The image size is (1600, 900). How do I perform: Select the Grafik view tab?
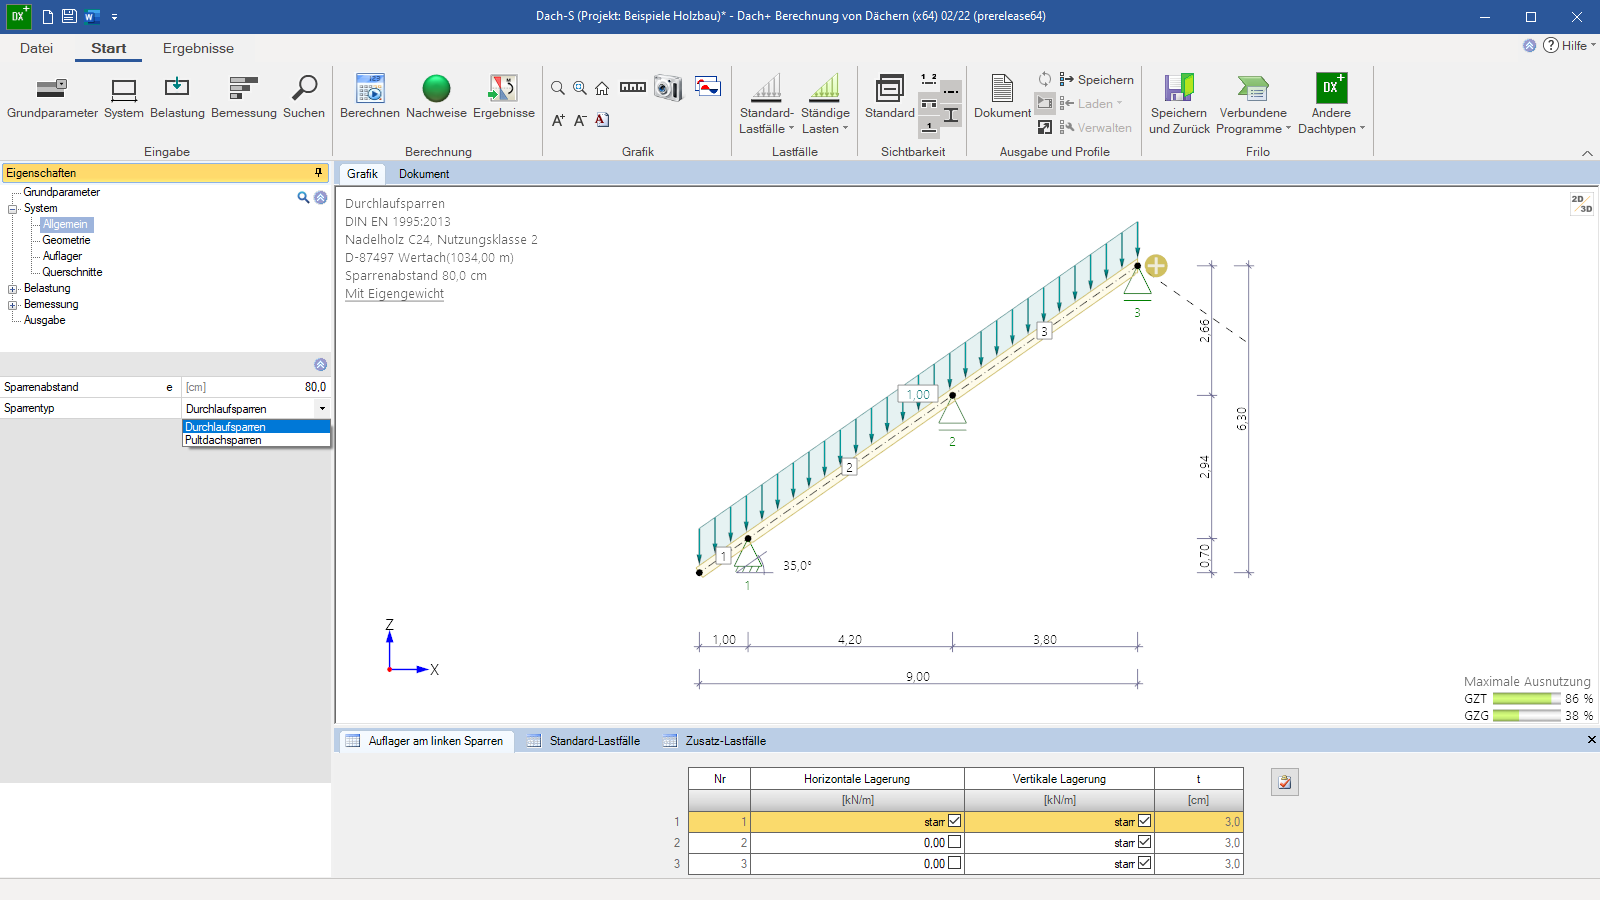[x=362, y=174]
